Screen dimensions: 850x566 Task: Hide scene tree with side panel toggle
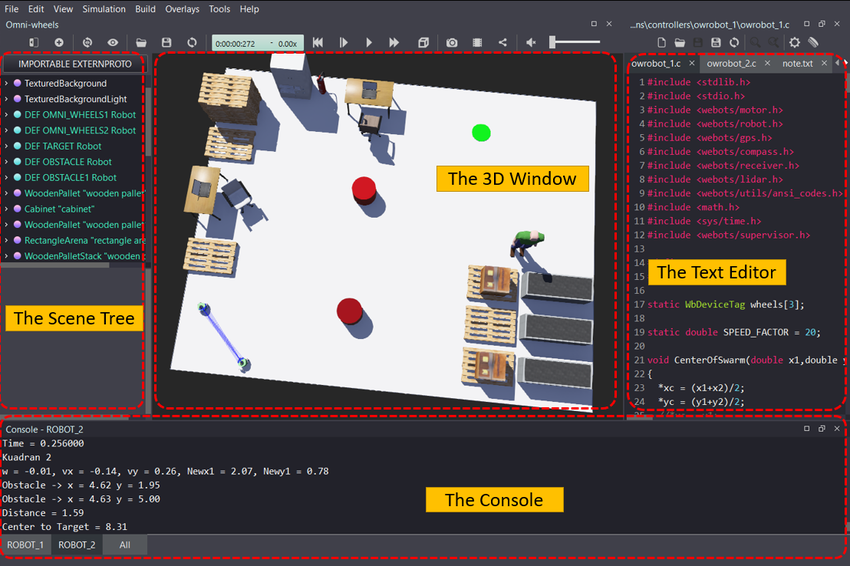tap(33, 42)
